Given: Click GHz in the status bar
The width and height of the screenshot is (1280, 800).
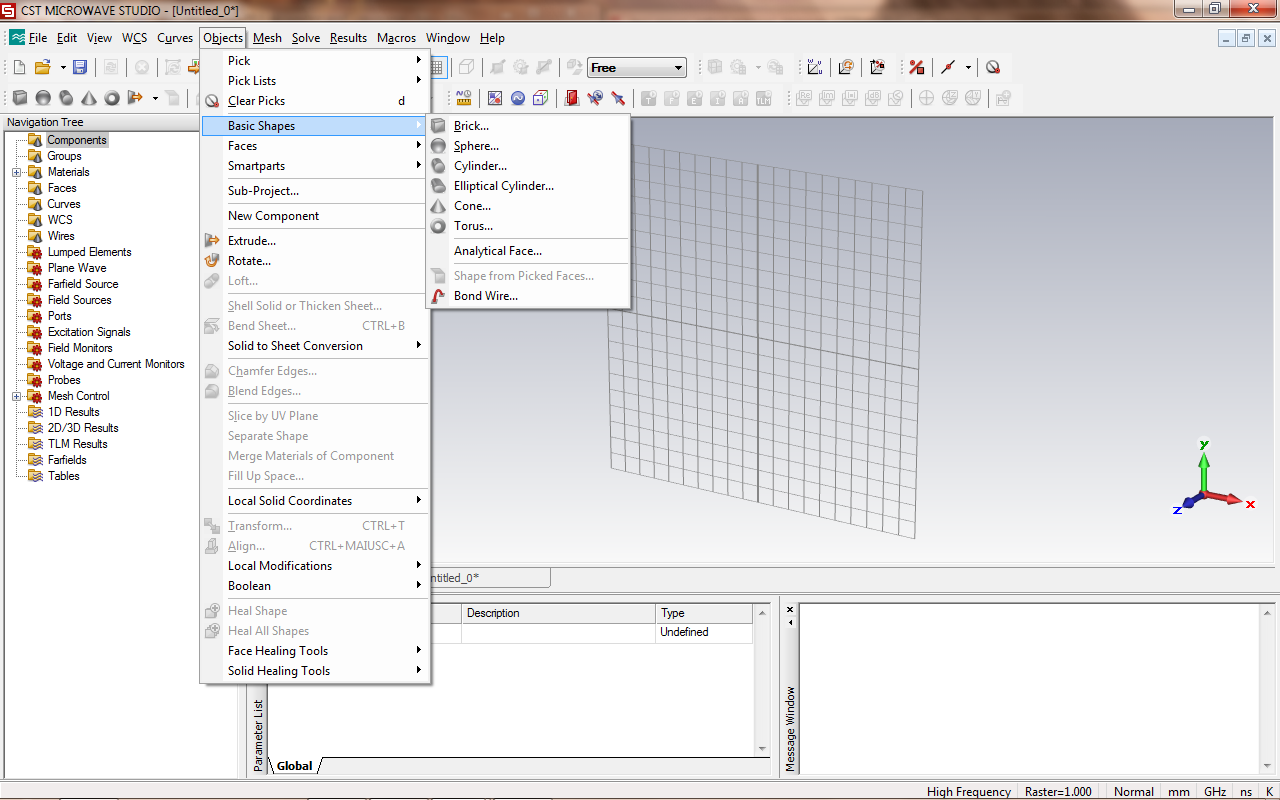Looking at the screenshot, I should click(x=1215, y=791).
